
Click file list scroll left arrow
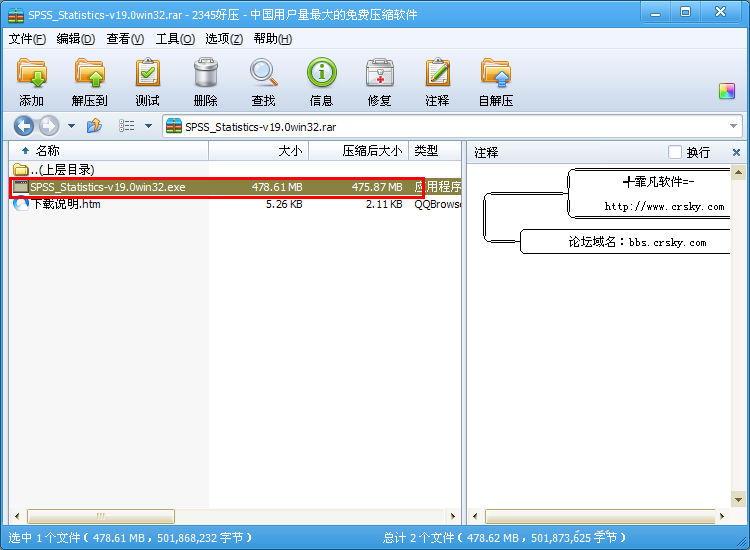tap(17, 517)
